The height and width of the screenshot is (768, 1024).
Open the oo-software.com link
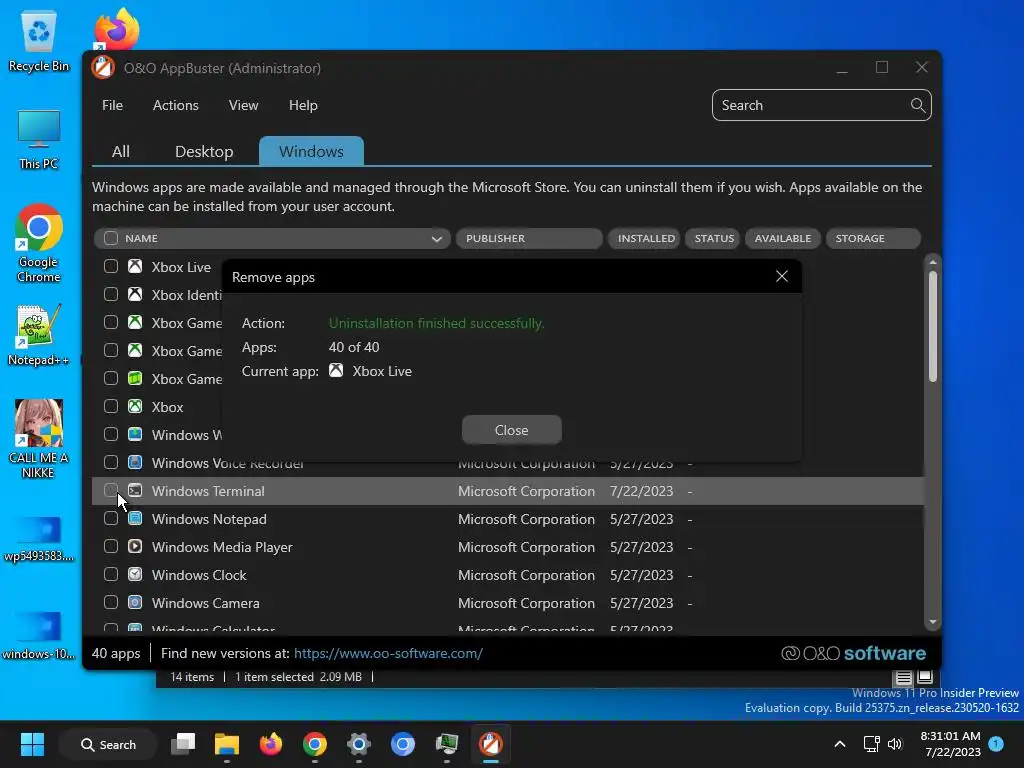pos(388,653)
